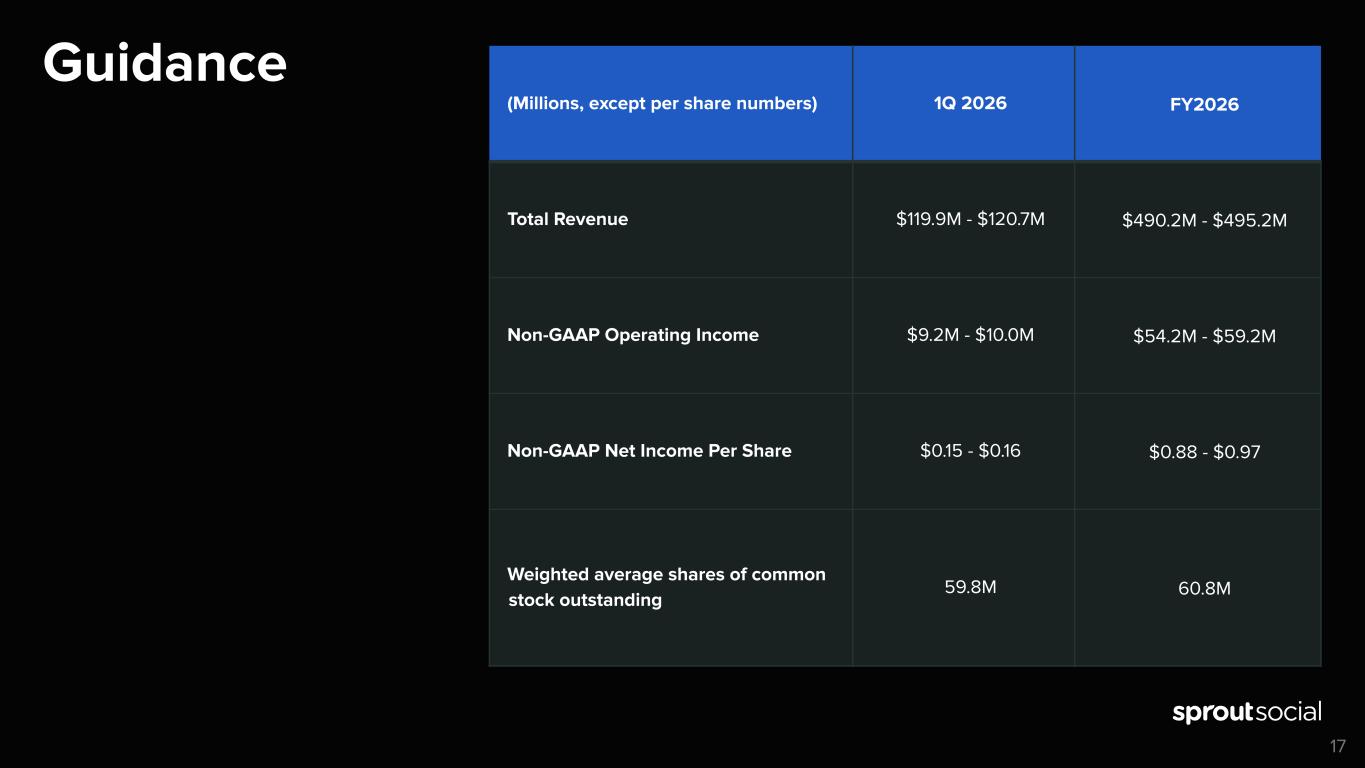
Task: Click the $0.15 - $0.16 cell
Action: point(970,451)
